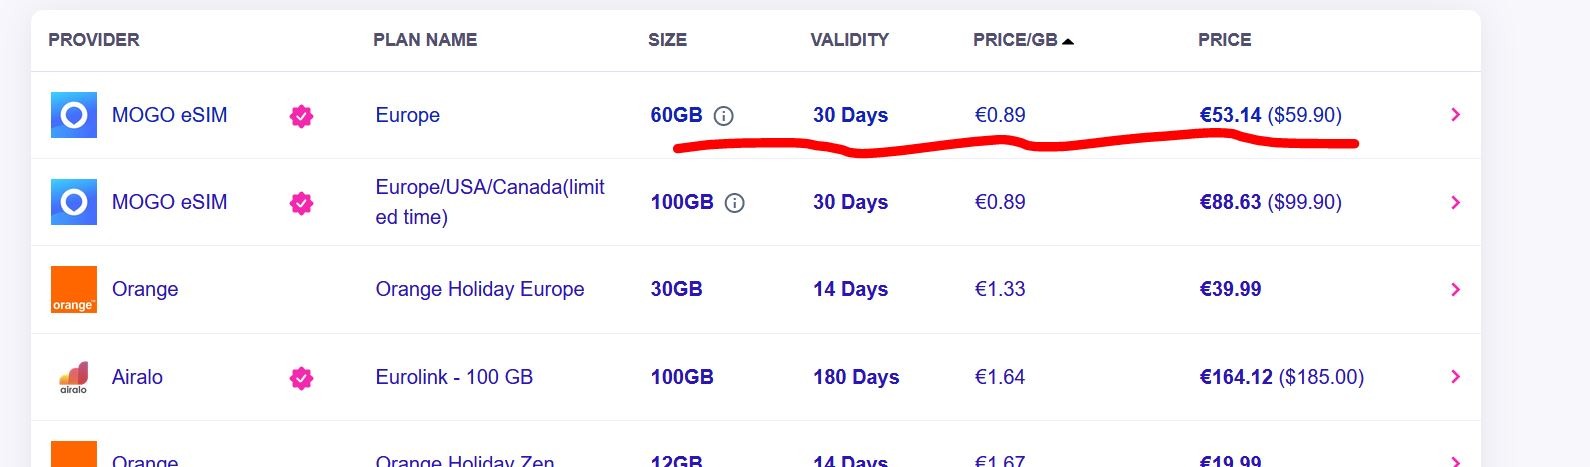This screenshot has height=467, width=1590.
Task: Click the MOGO eSIM logo in Europe row
Action: [x=74, y=115]
